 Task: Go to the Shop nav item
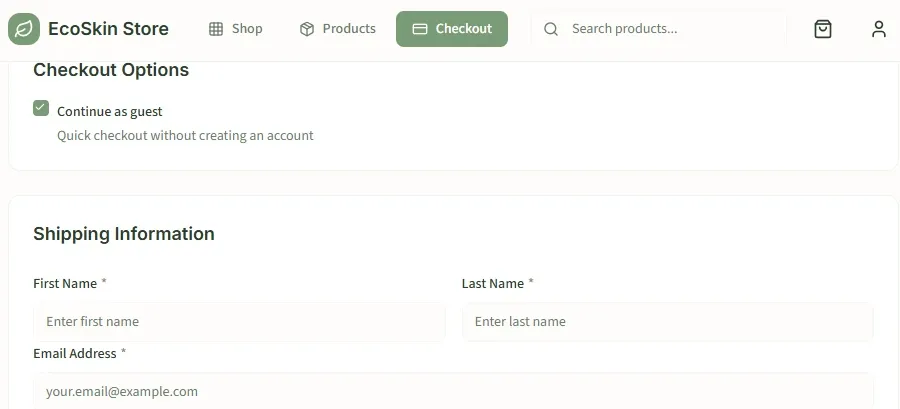pyautogui.click(x=235, y=29)
